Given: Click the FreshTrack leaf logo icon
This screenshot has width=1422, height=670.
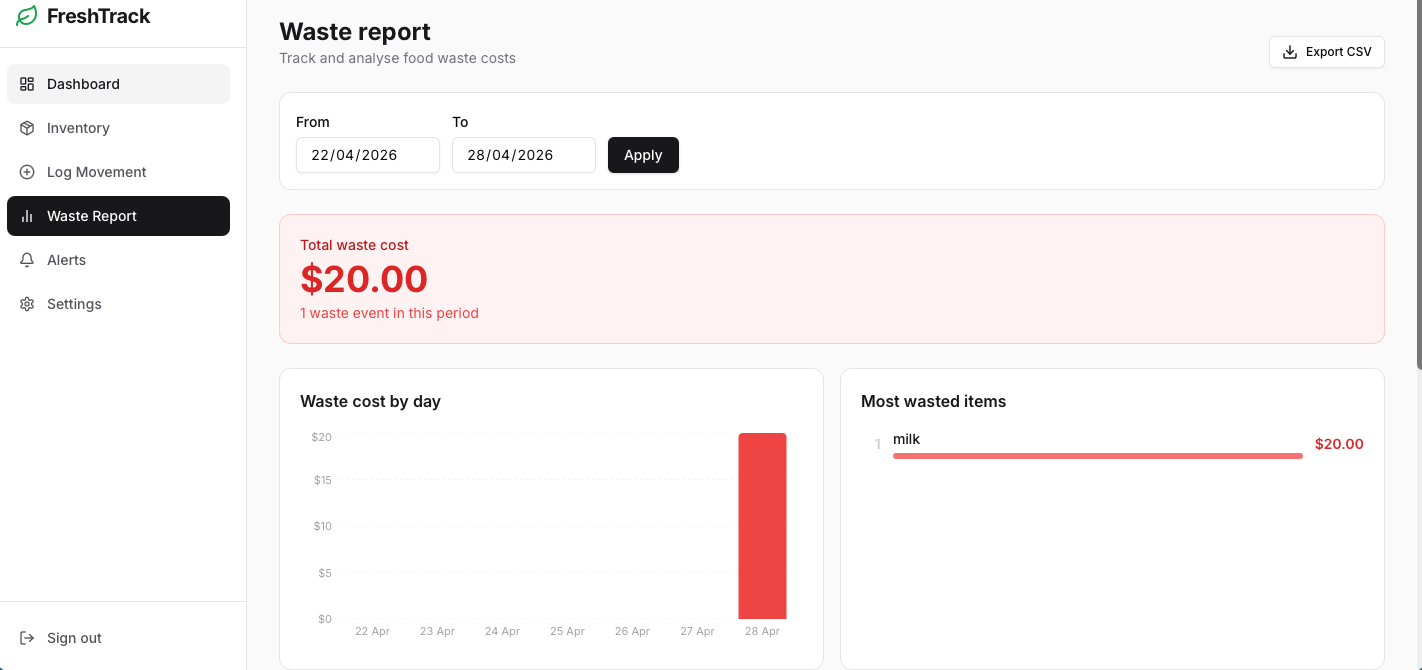Looking at the screenshot, I should 25,16.
